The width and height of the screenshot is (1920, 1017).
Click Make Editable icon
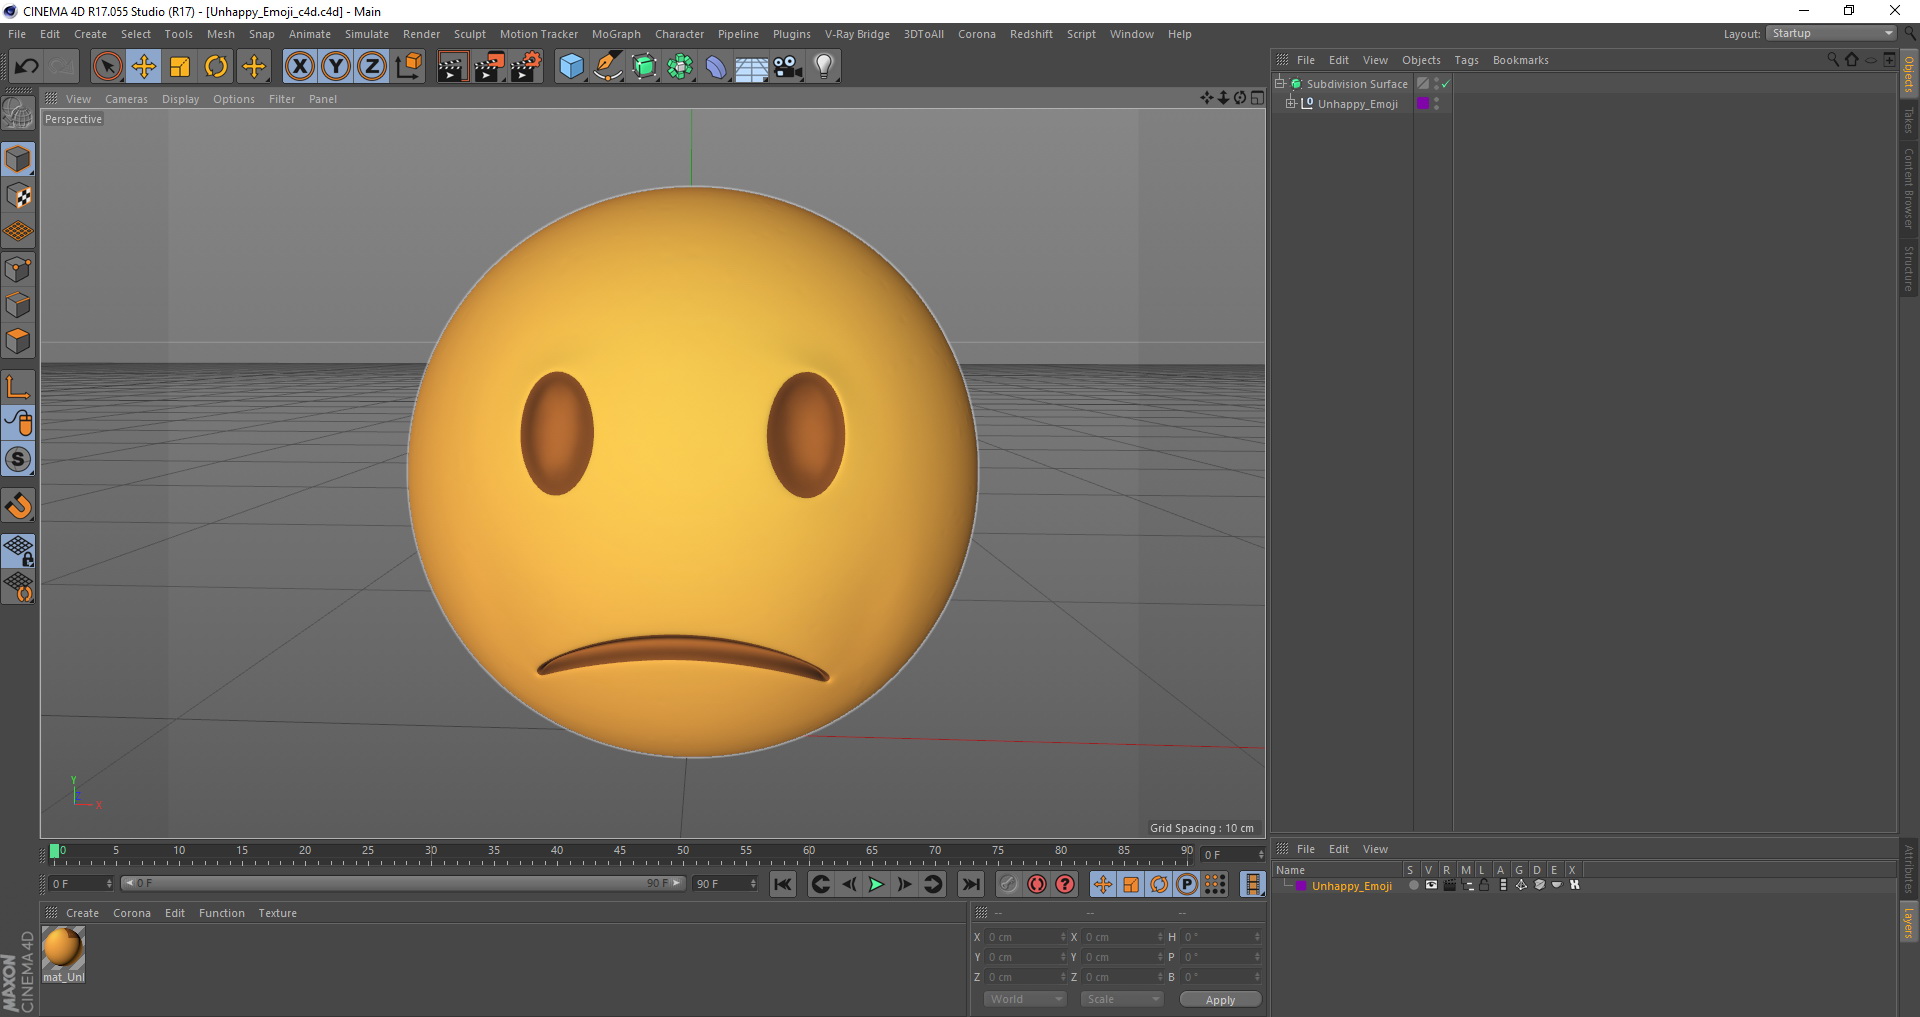point(18,114)
